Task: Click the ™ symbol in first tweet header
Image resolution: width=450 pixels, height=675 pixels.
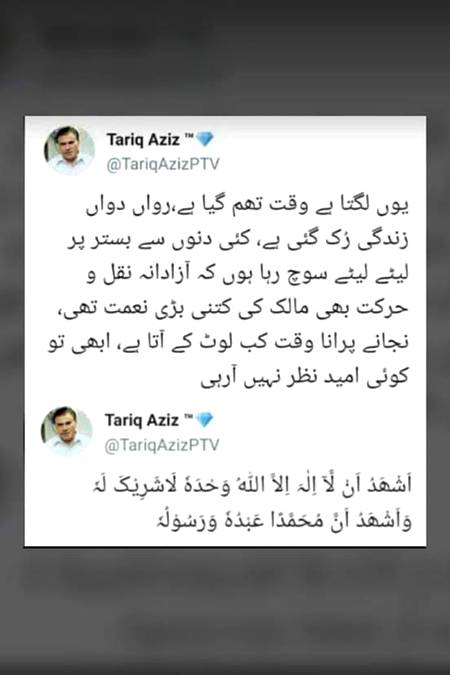Action: click(x=189, y=136)
